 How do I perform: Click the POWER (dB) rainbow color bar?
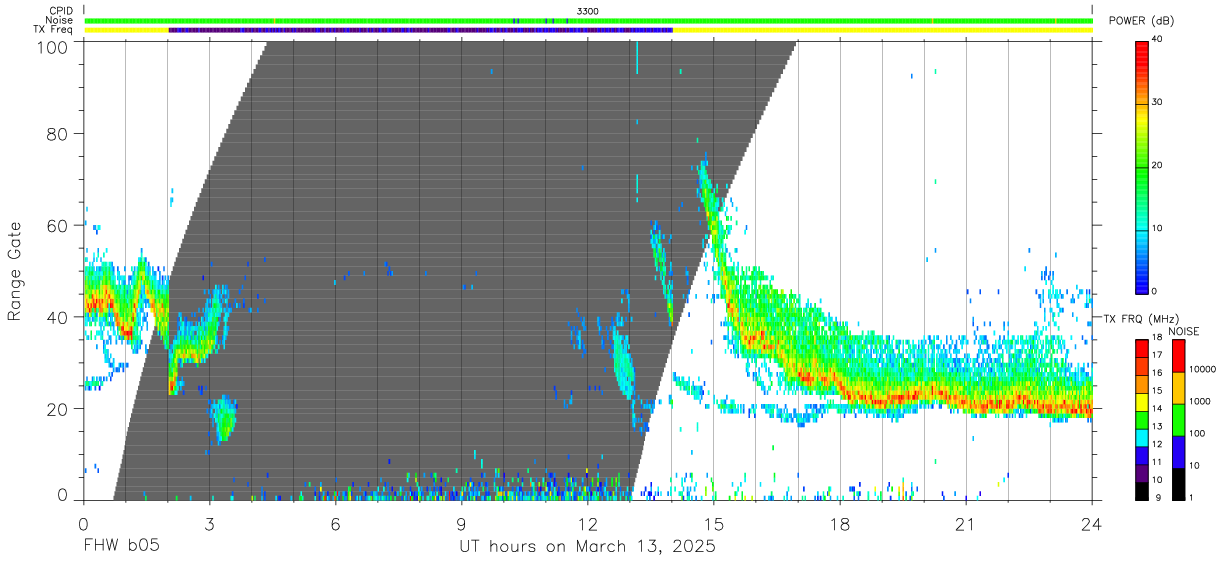coord(1142,166)
